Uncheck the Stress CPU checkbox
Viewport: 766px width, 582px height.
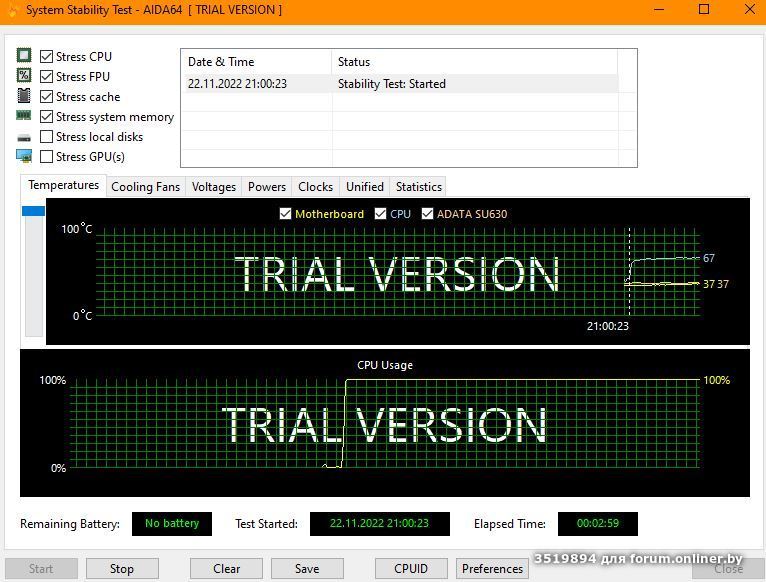tap(46, 57)
